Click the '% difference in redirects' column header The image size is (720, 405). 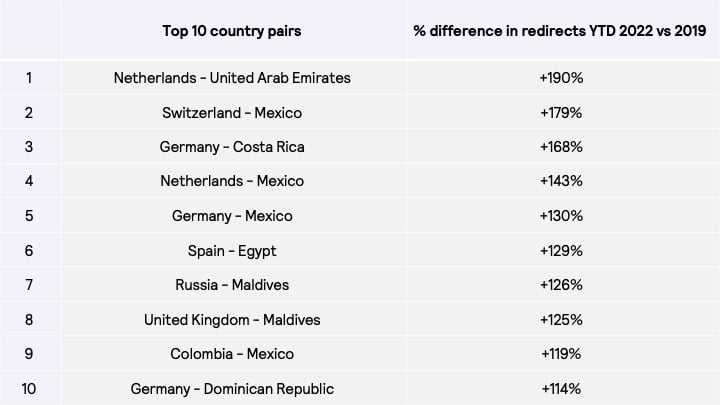coord(560,31)
